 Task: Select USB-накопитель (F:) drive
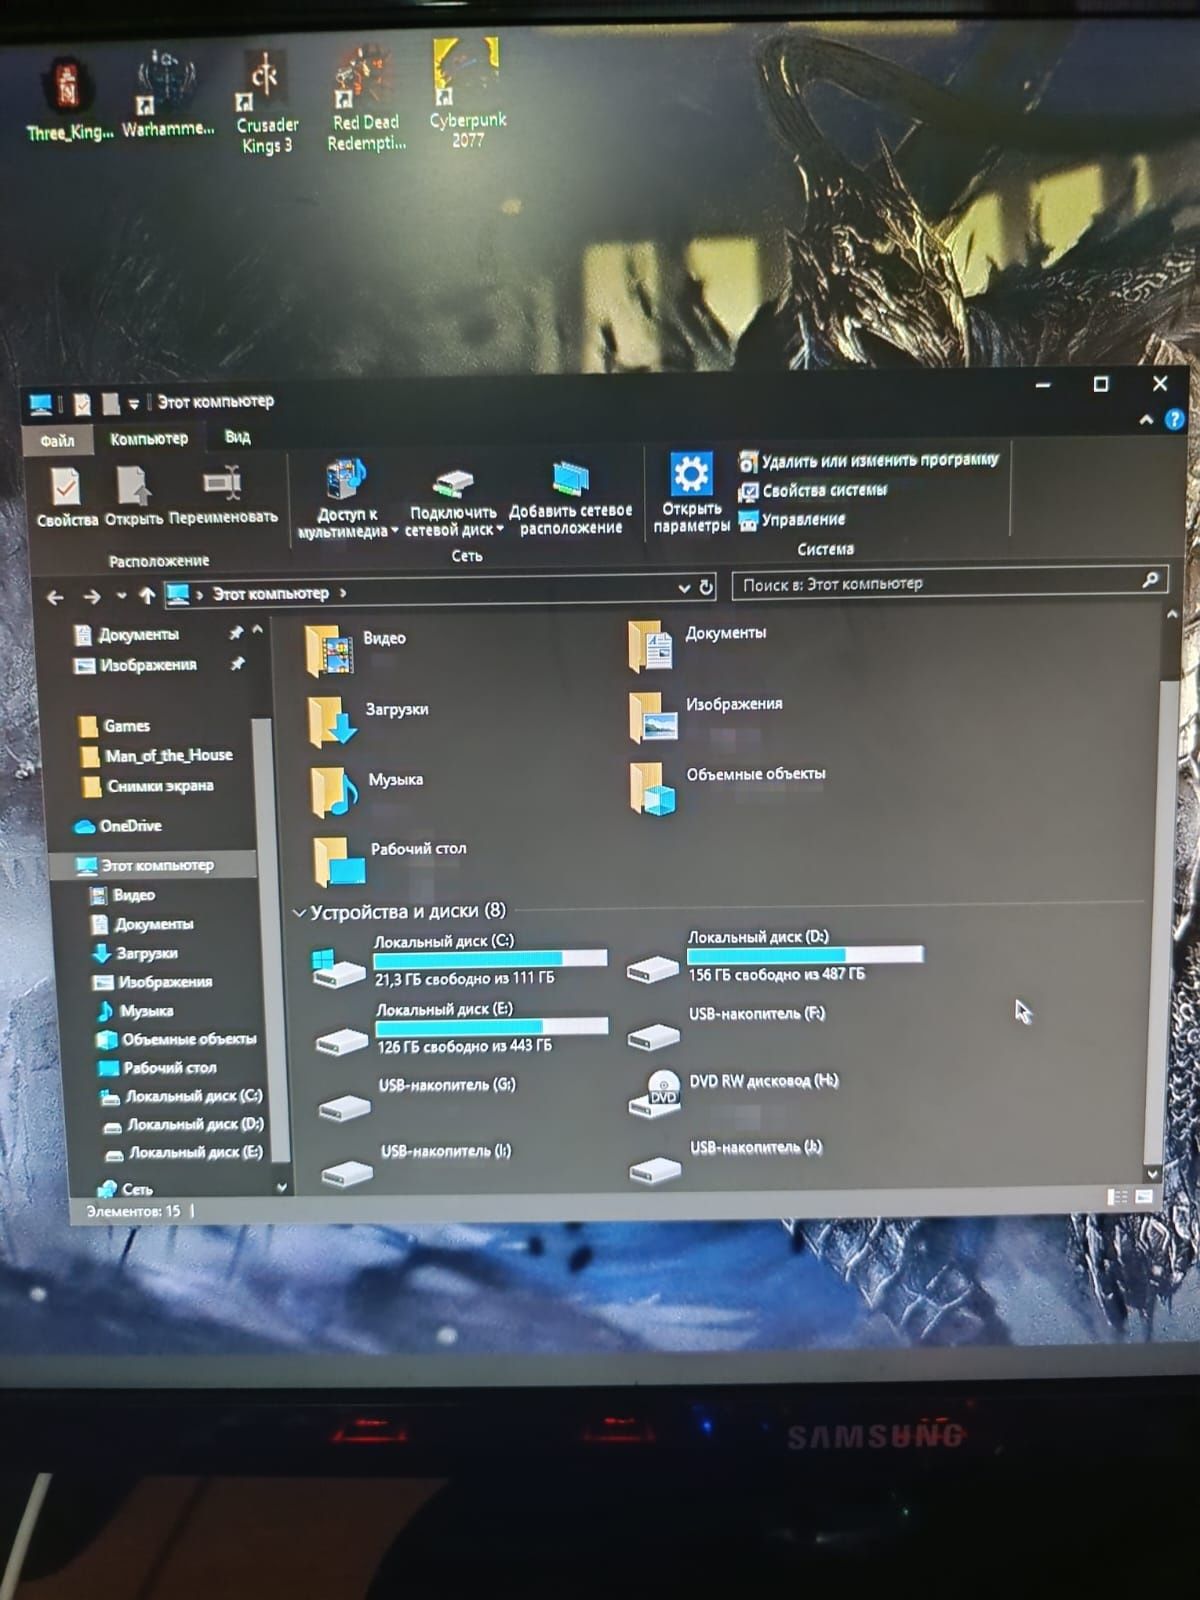[x=727, y=1026]
